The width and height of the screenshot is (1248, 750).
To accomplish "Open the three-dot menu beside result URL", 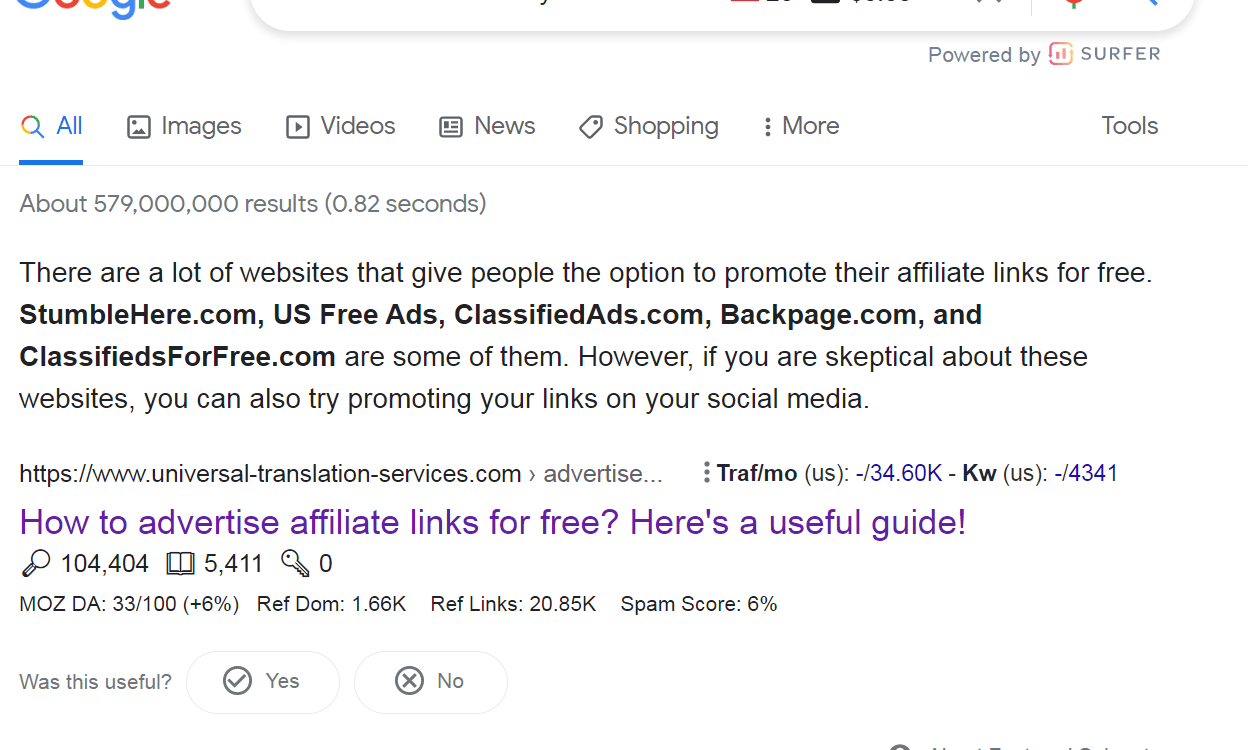I will (707, 472).
